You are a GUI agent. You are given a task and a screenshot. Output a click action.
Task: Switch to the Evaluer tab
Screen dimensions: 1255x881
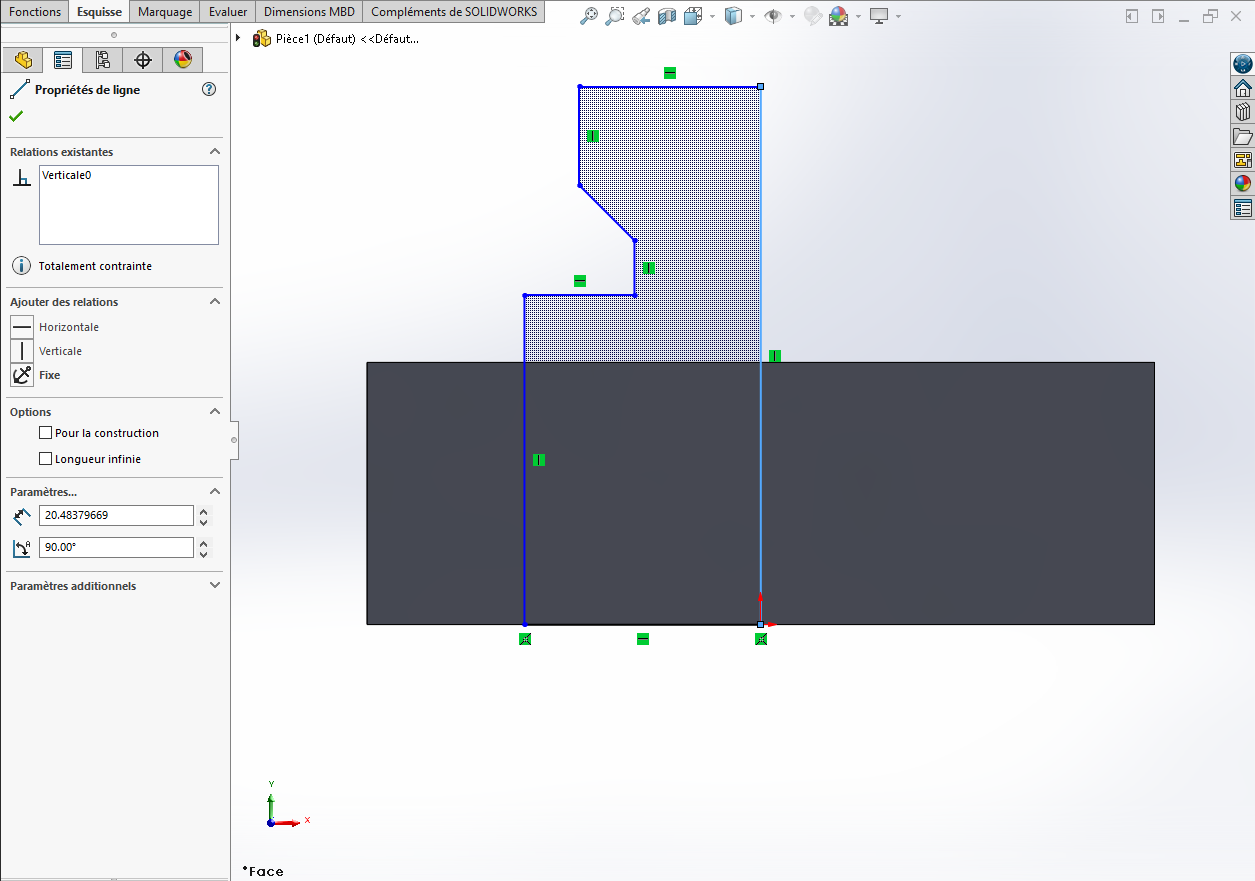tap(228, 12)
